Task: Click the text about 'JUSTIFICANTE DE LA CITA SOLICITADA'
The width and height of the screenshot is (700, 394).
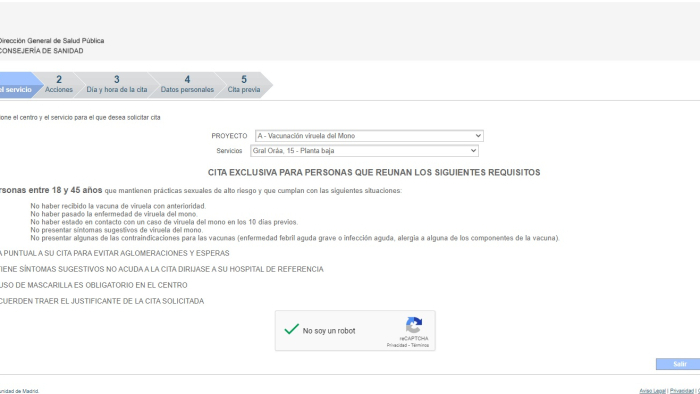Action: [x=102, y=301]
